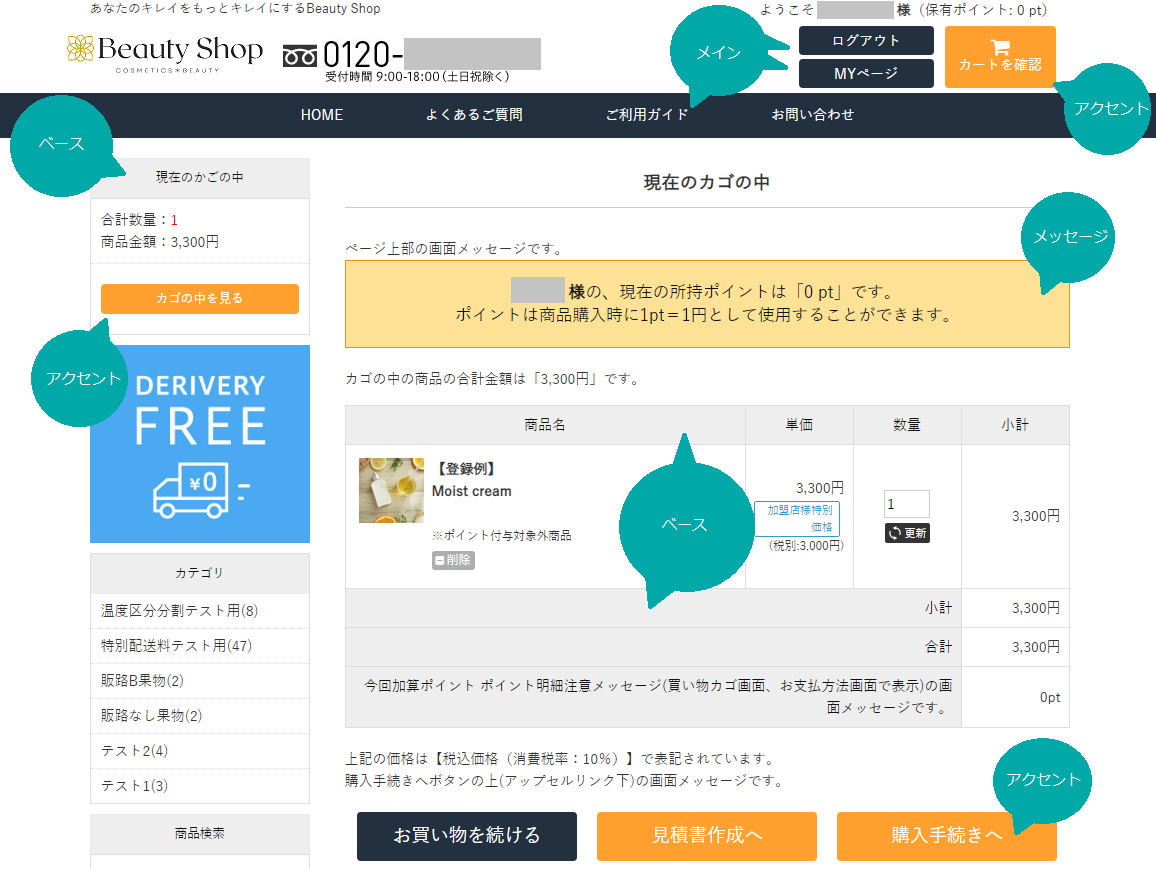Click the Moist cream product name
1156x869 pixels.
click(472, 492)
